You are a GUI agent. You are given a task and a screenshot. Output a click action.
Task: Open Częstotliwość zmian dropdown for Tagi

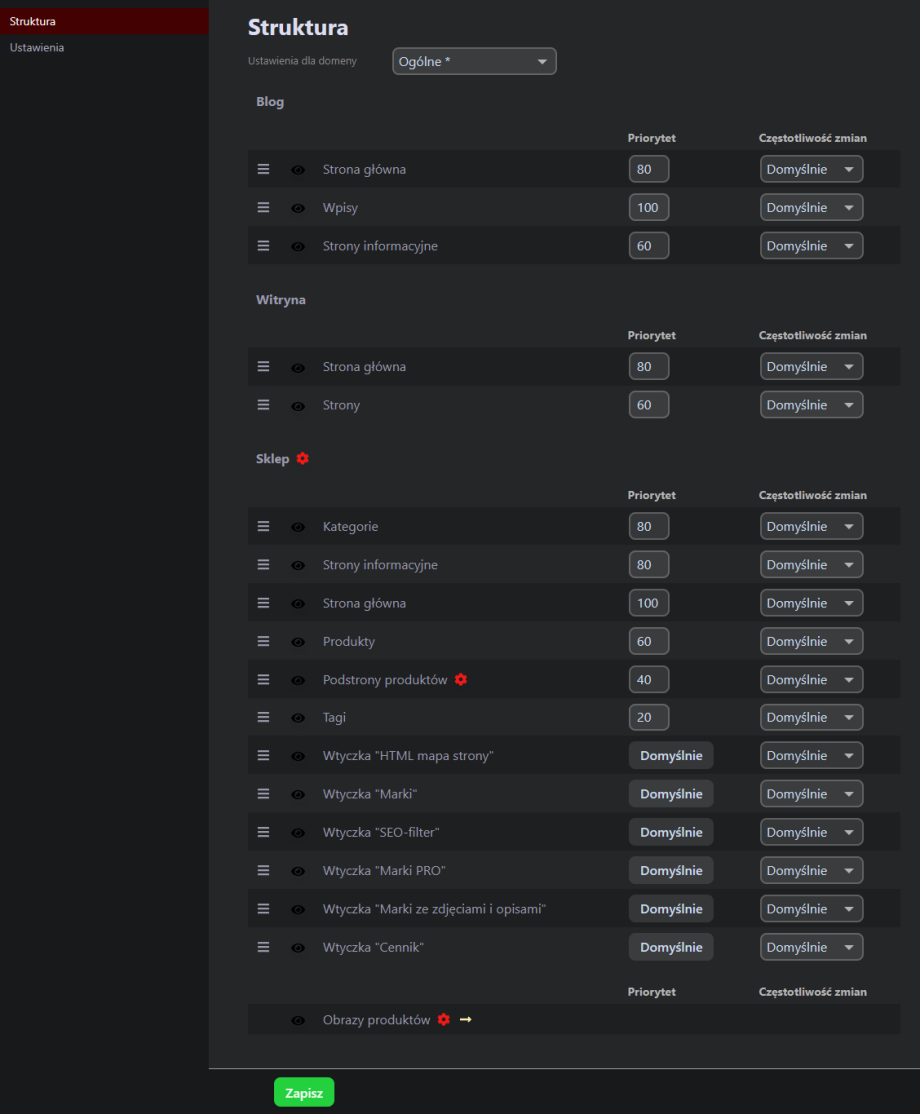pyautogui.click(x=811, y=718)
